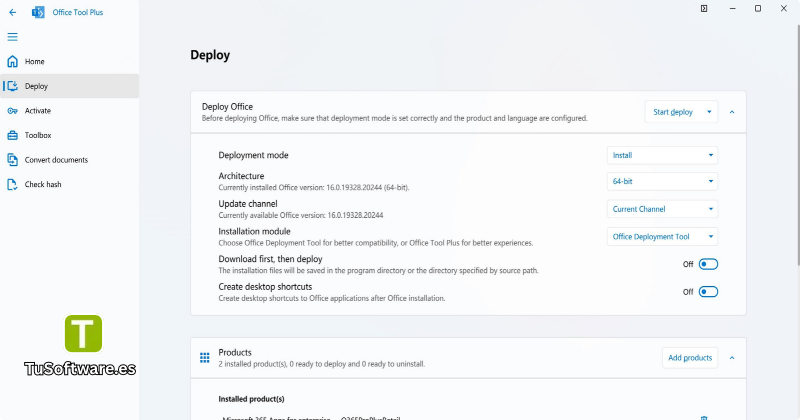Viewport: 800px width, 420px height.
Task: Click Architecture label
Action: [241, 176]
